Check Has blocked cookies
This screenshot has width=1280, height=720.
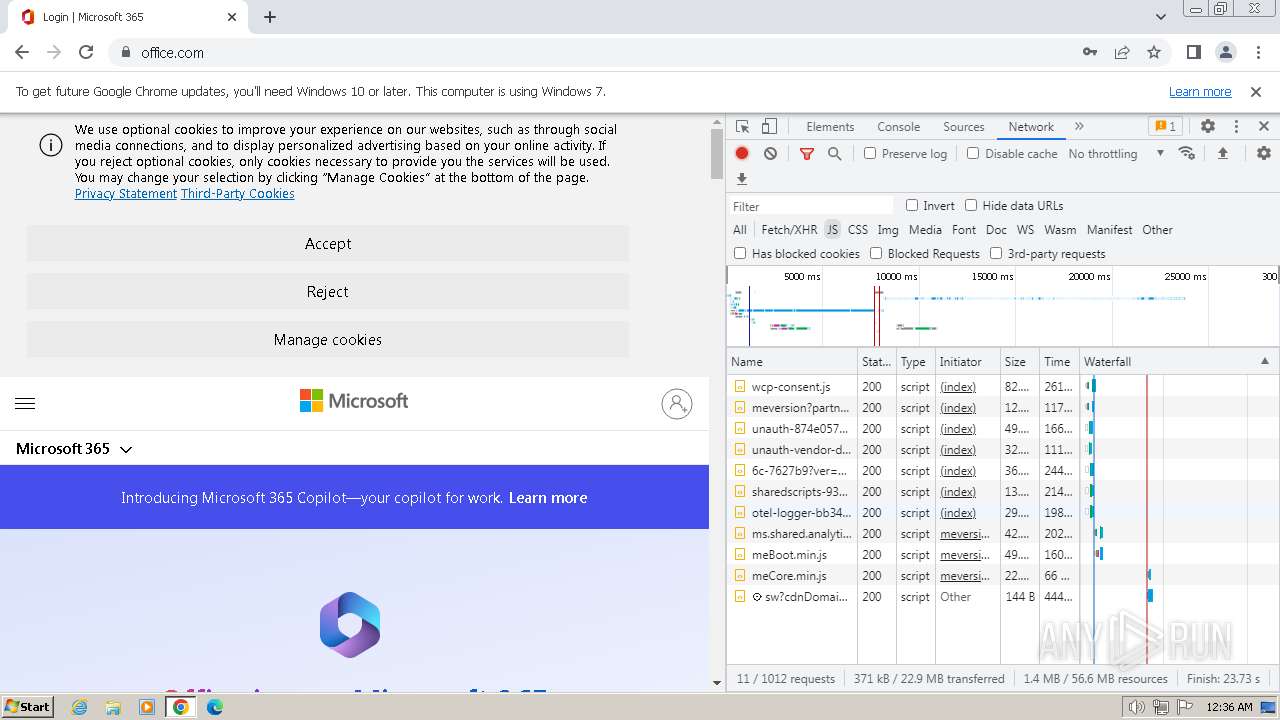(740, 253)
